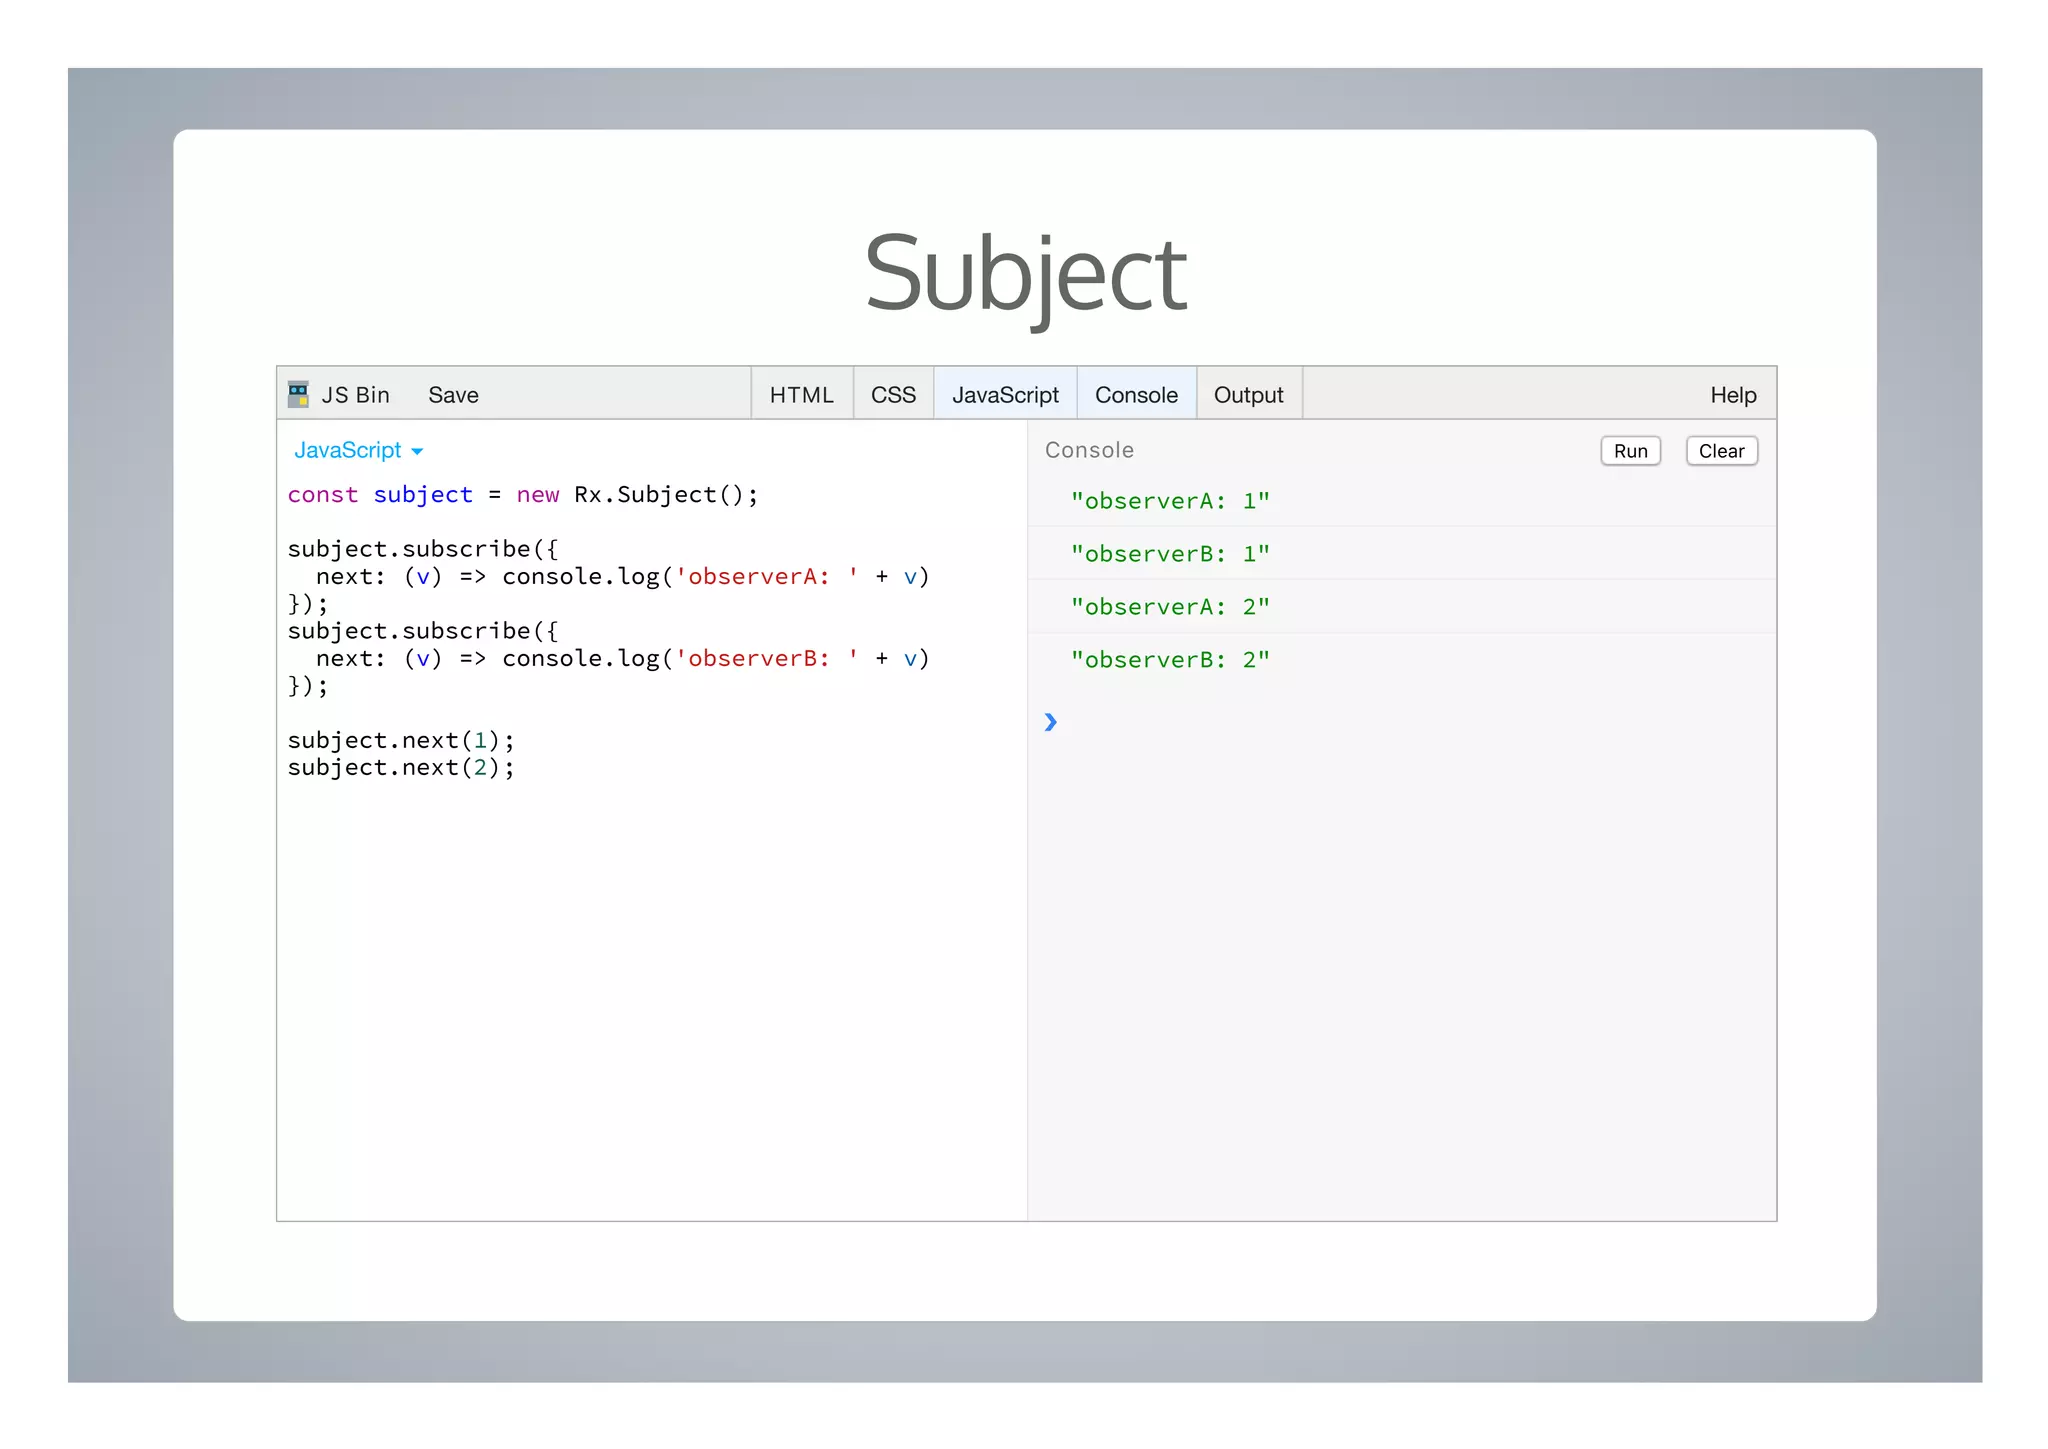This screenshot has height=1449, width=2048.
Task: Click the subject.next(2) code line
Action: [401, 768]
